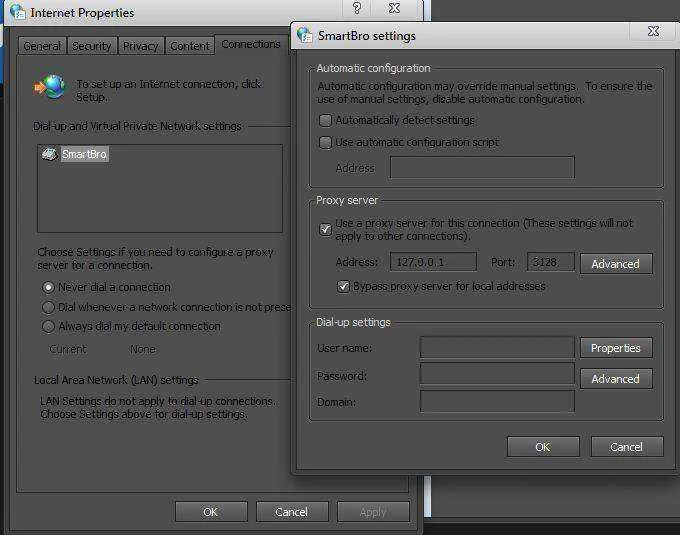Click the proxy Address field showing 127.0.0.1
This screenshot has height=535, width=680.
[x=433, y=262]
